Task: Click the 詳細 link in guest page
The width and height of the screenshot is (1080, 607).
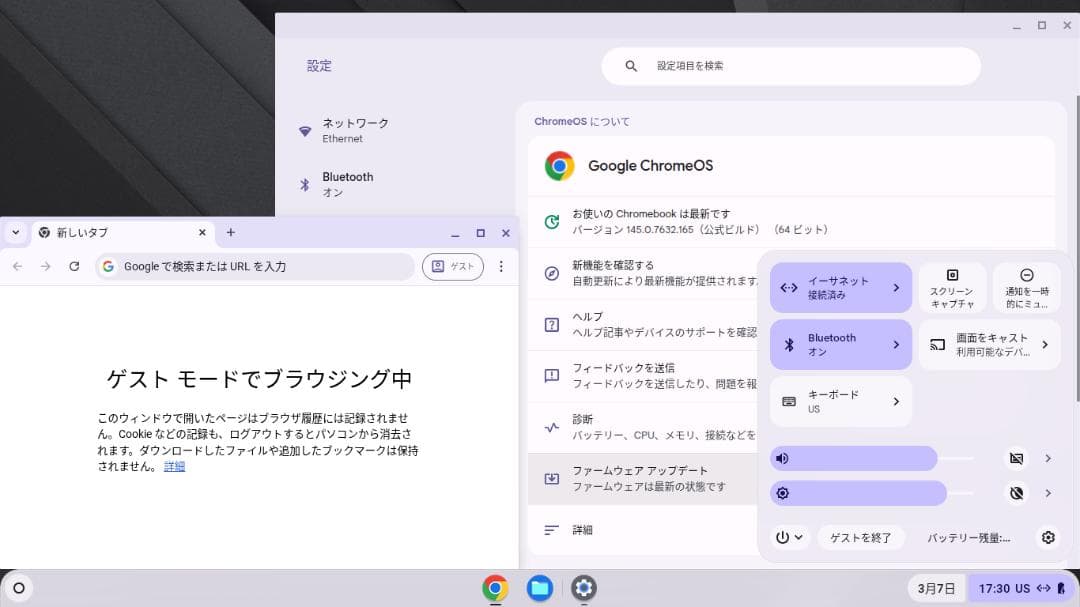Action: tap(174, 466)
